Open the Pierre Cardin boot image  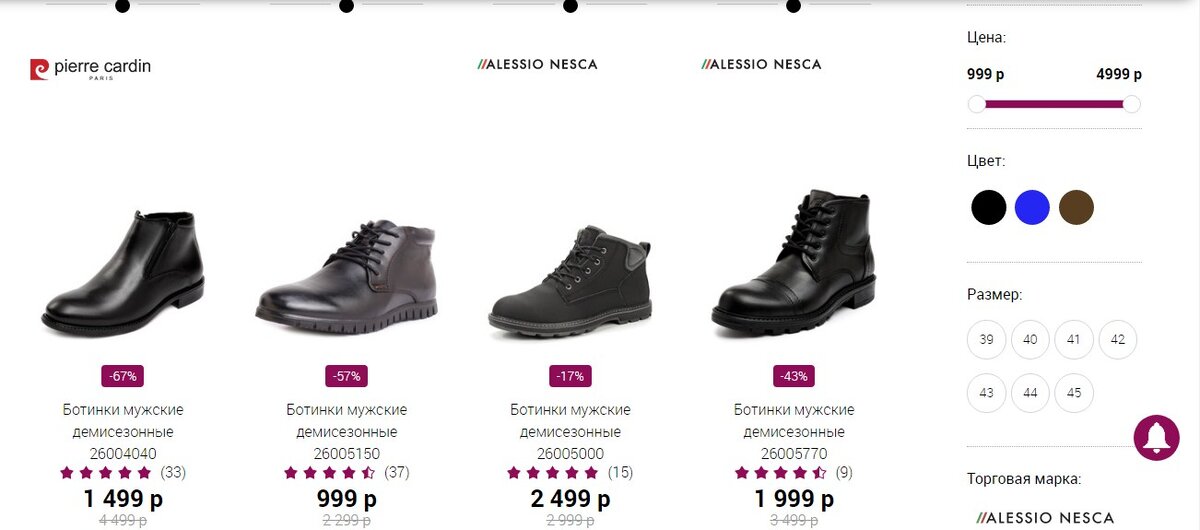tap(123, 272)
